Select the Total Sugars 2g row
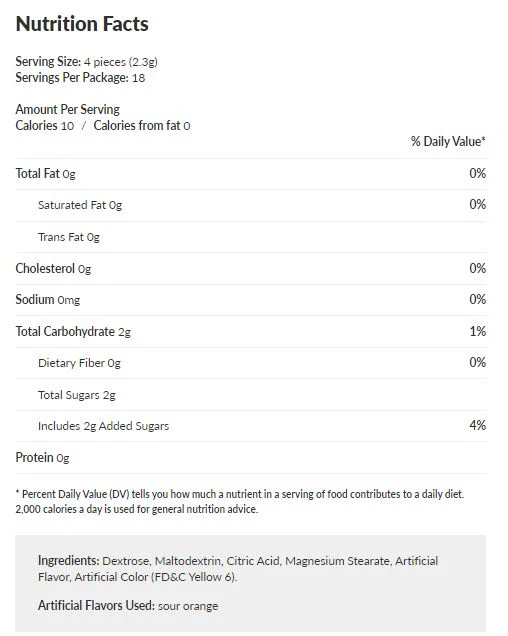 click(x=251, y=395)
